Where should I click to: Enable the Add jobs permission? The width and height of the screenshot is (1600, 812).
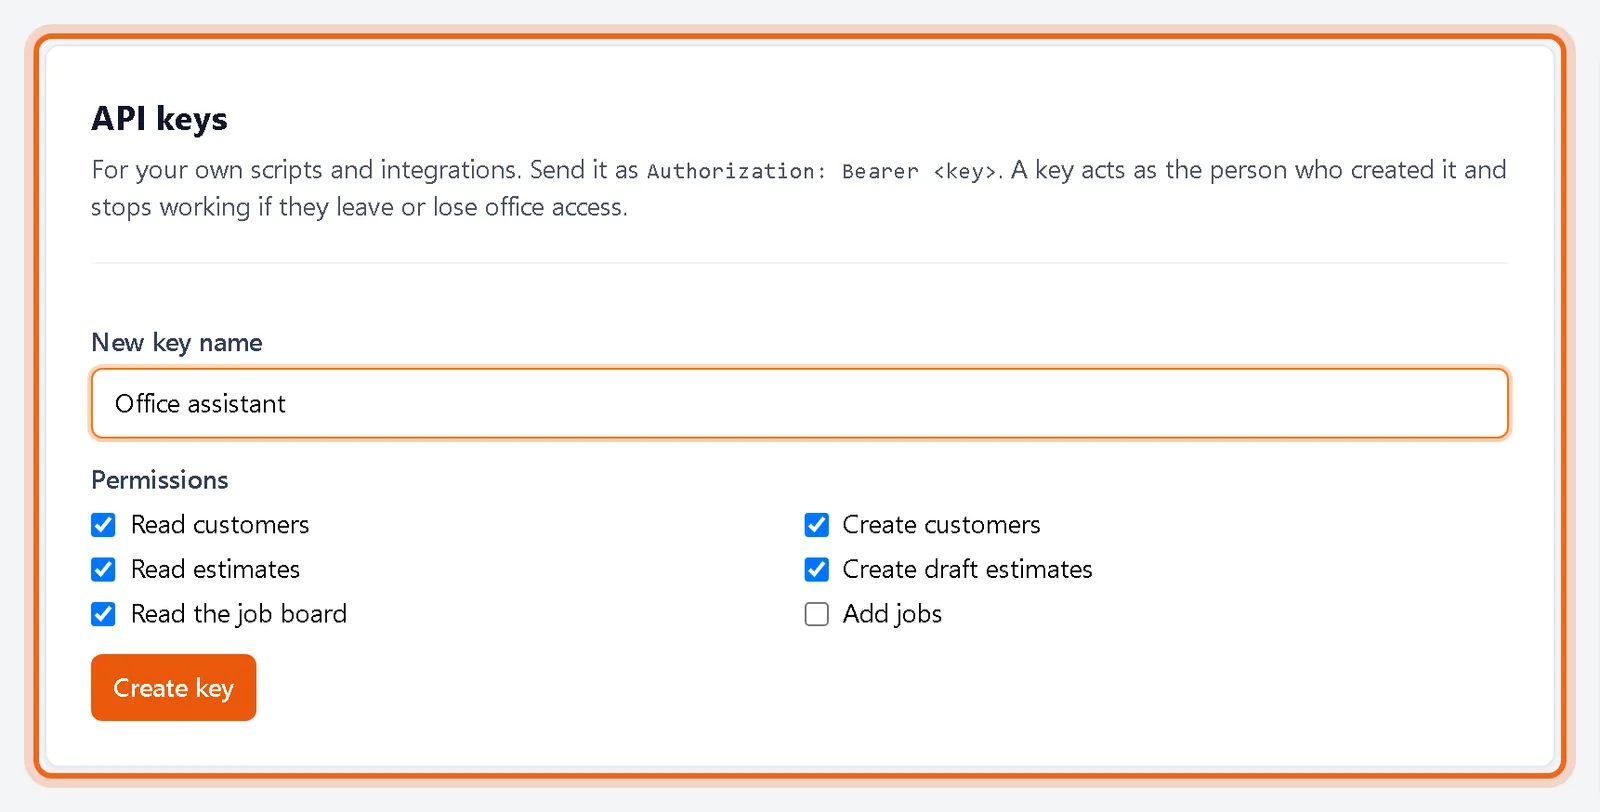[x=817, y=614]
